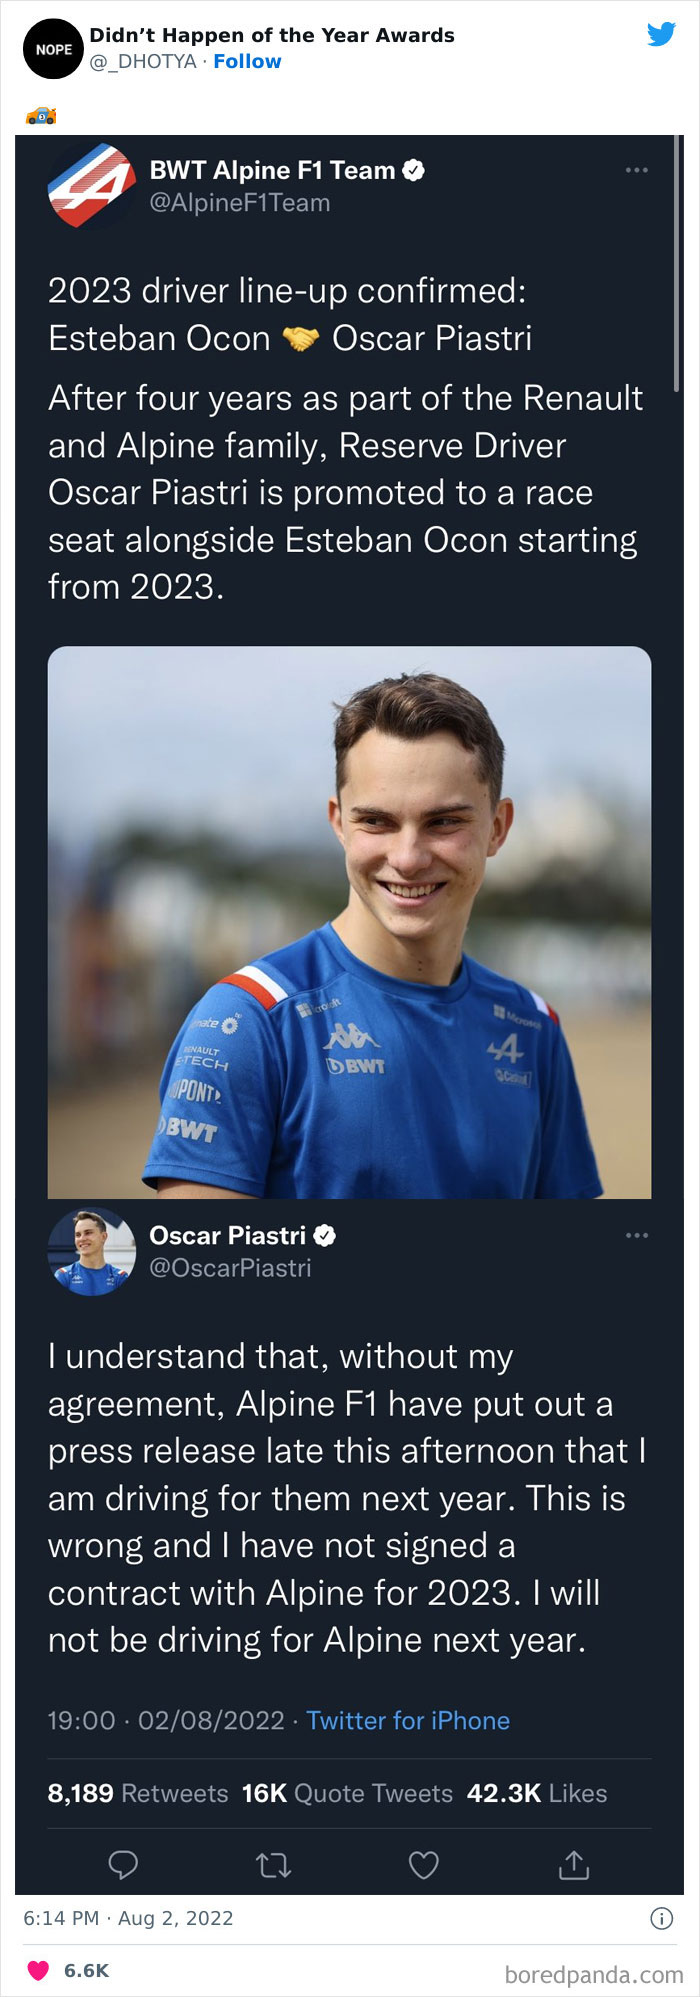The height and width of the screenshot is (1997, 700).
Task: Open the Oscar Piastri photo
Action: pyautogui.click(x=349, y=921)
